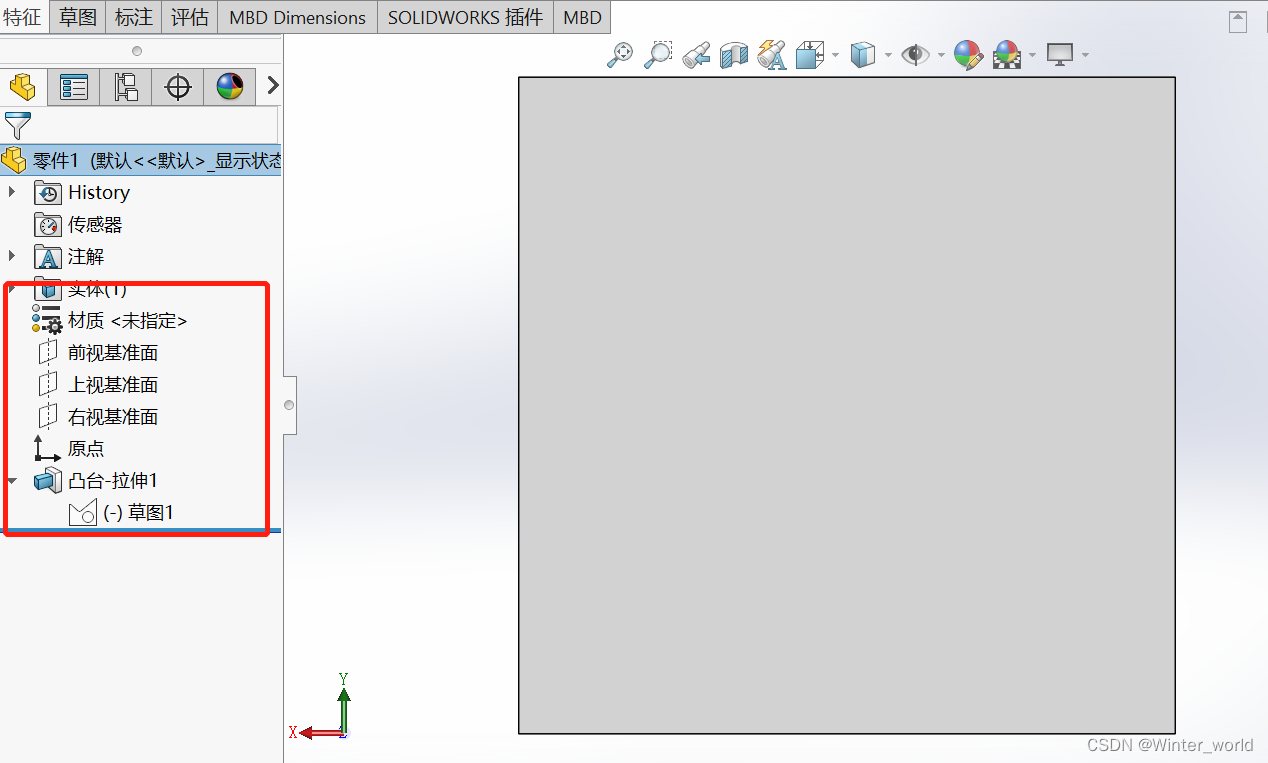Screen dimensions: 1268x763
Task: Expand the History tree node
Action: coord(11,192)
